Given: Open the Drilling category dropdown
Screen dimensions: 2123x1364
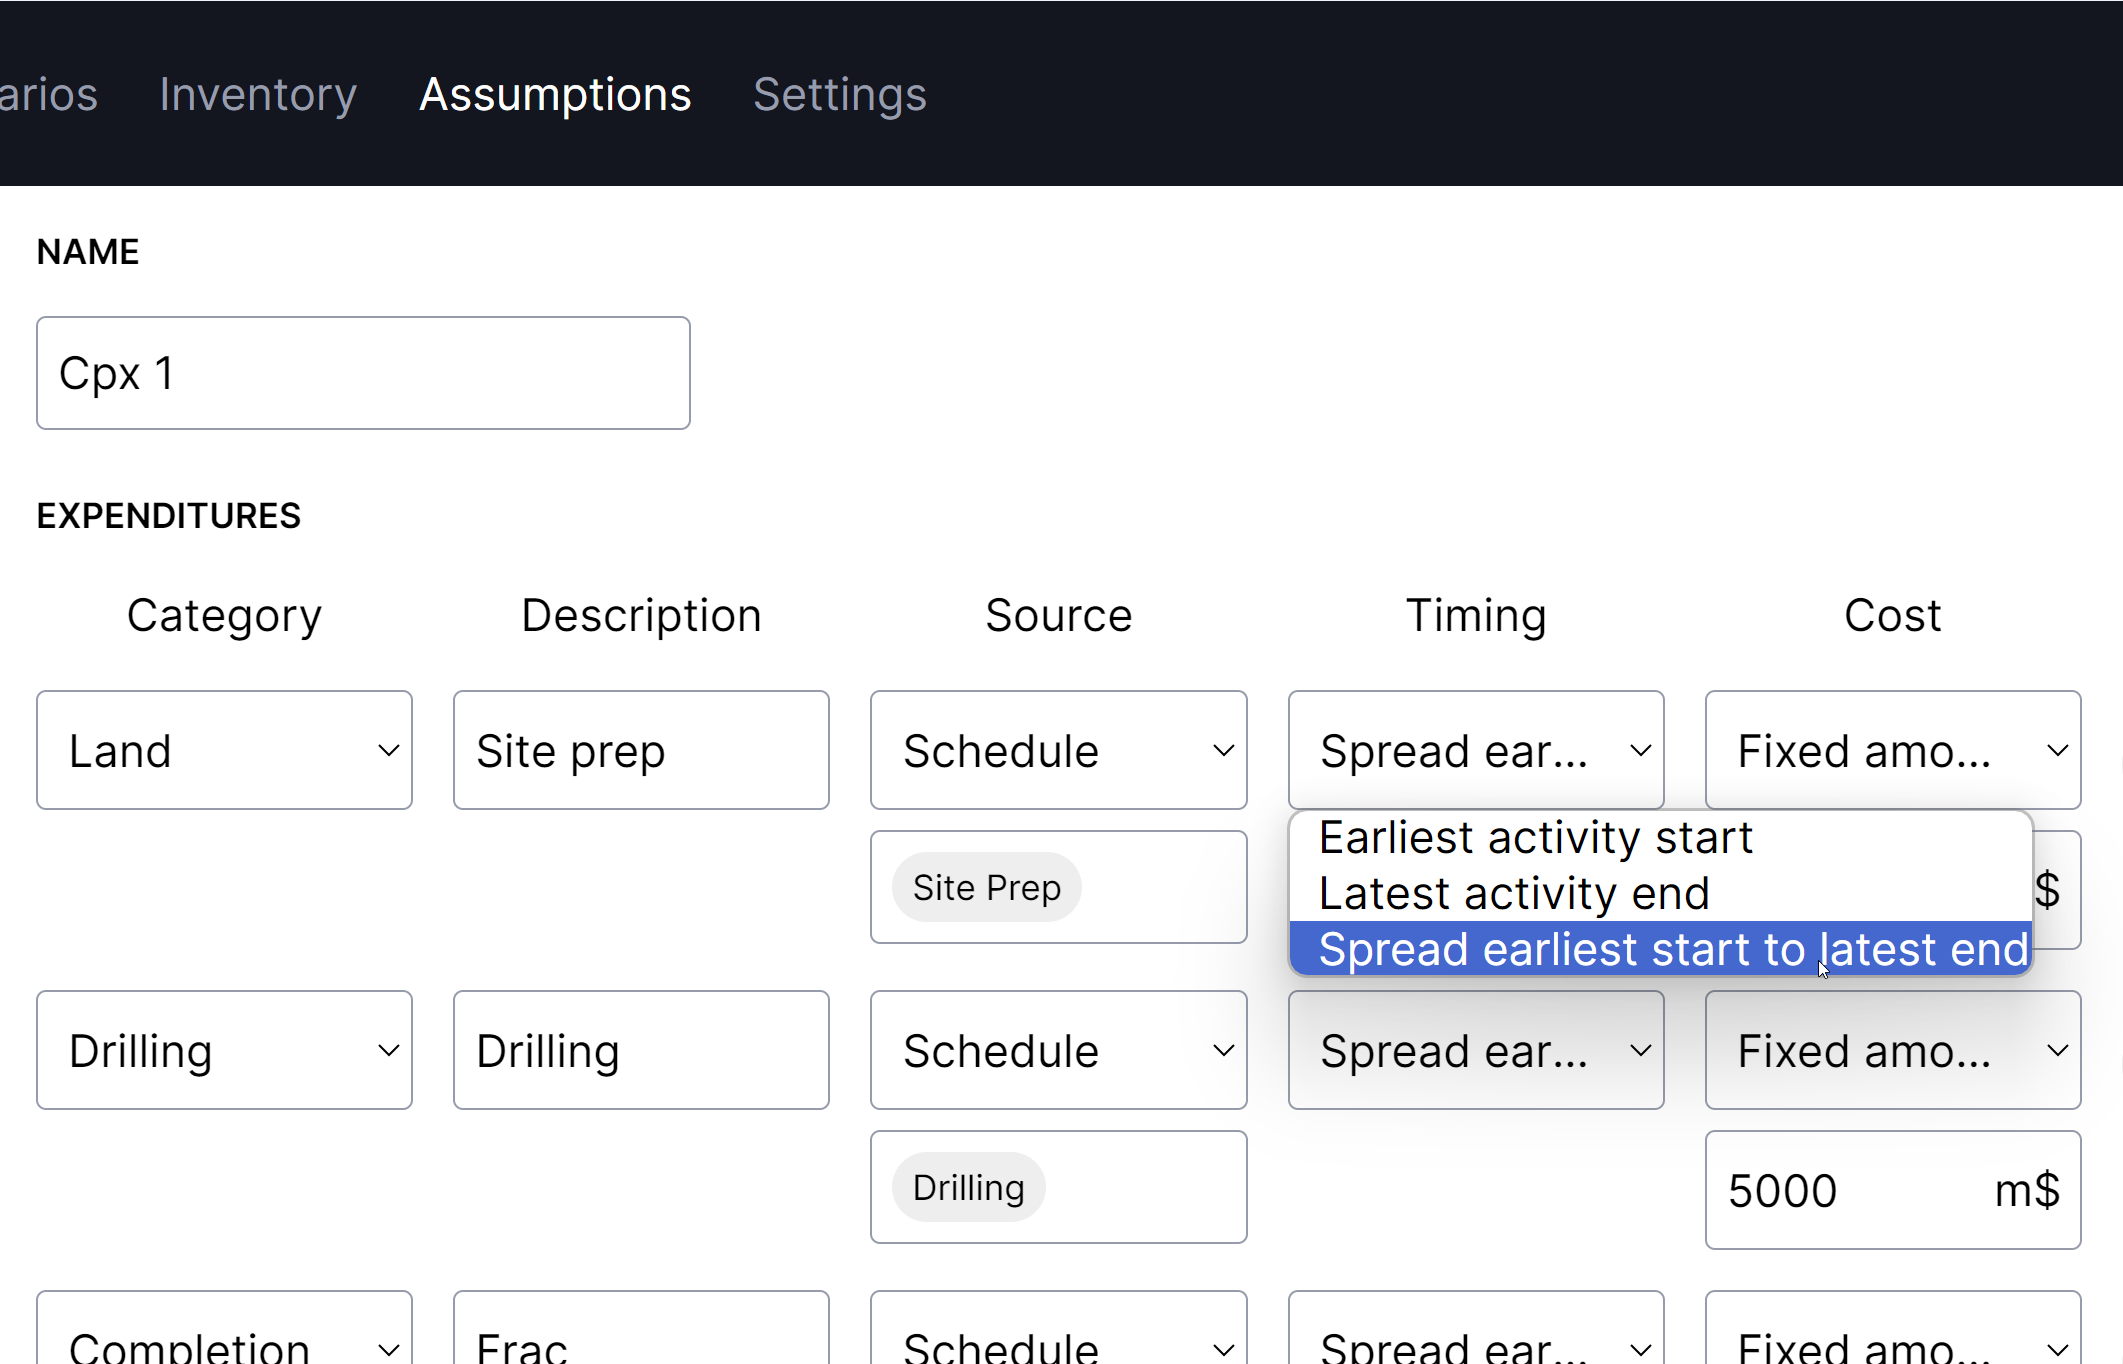Looking at the screenshot, I should pos(224,1050).
